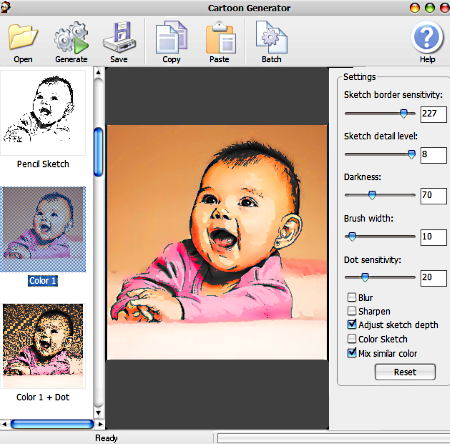Click the baby cartoon preview image
Screen dimensions: 450x444
click(217, 242)
